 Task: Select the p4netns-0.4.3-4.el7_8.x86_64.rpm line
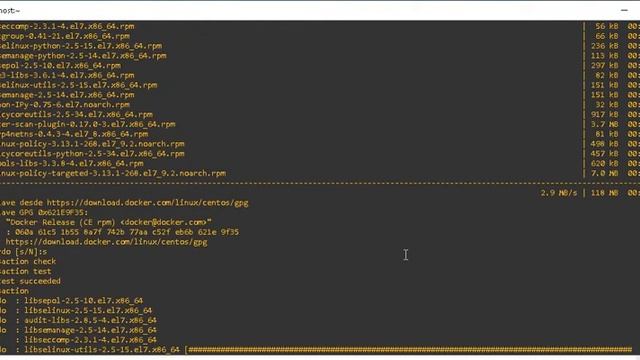point(74,134)
